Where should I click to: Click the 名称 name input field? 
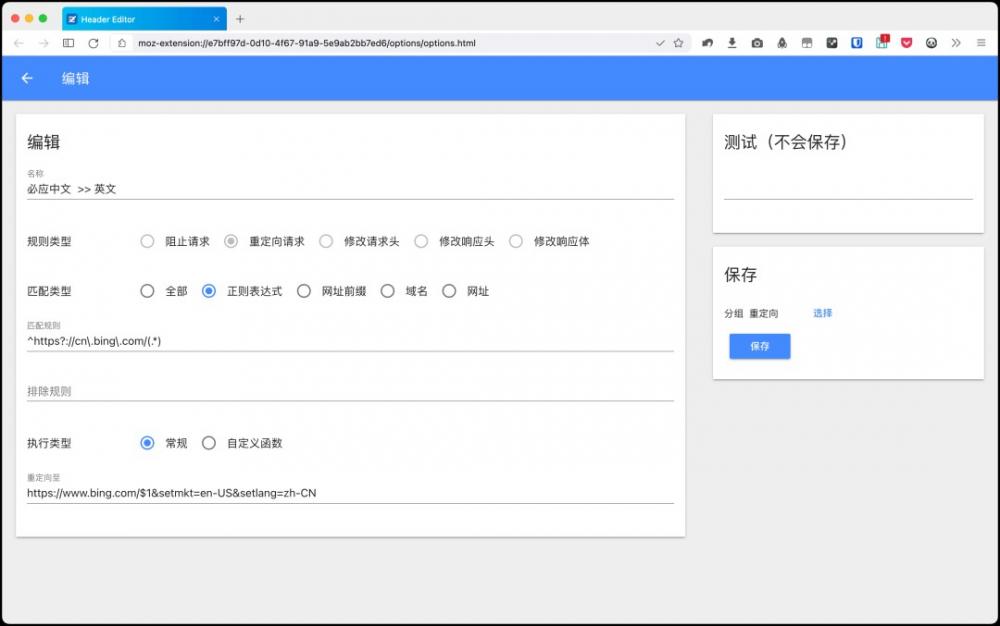click(x=350, y=189)
